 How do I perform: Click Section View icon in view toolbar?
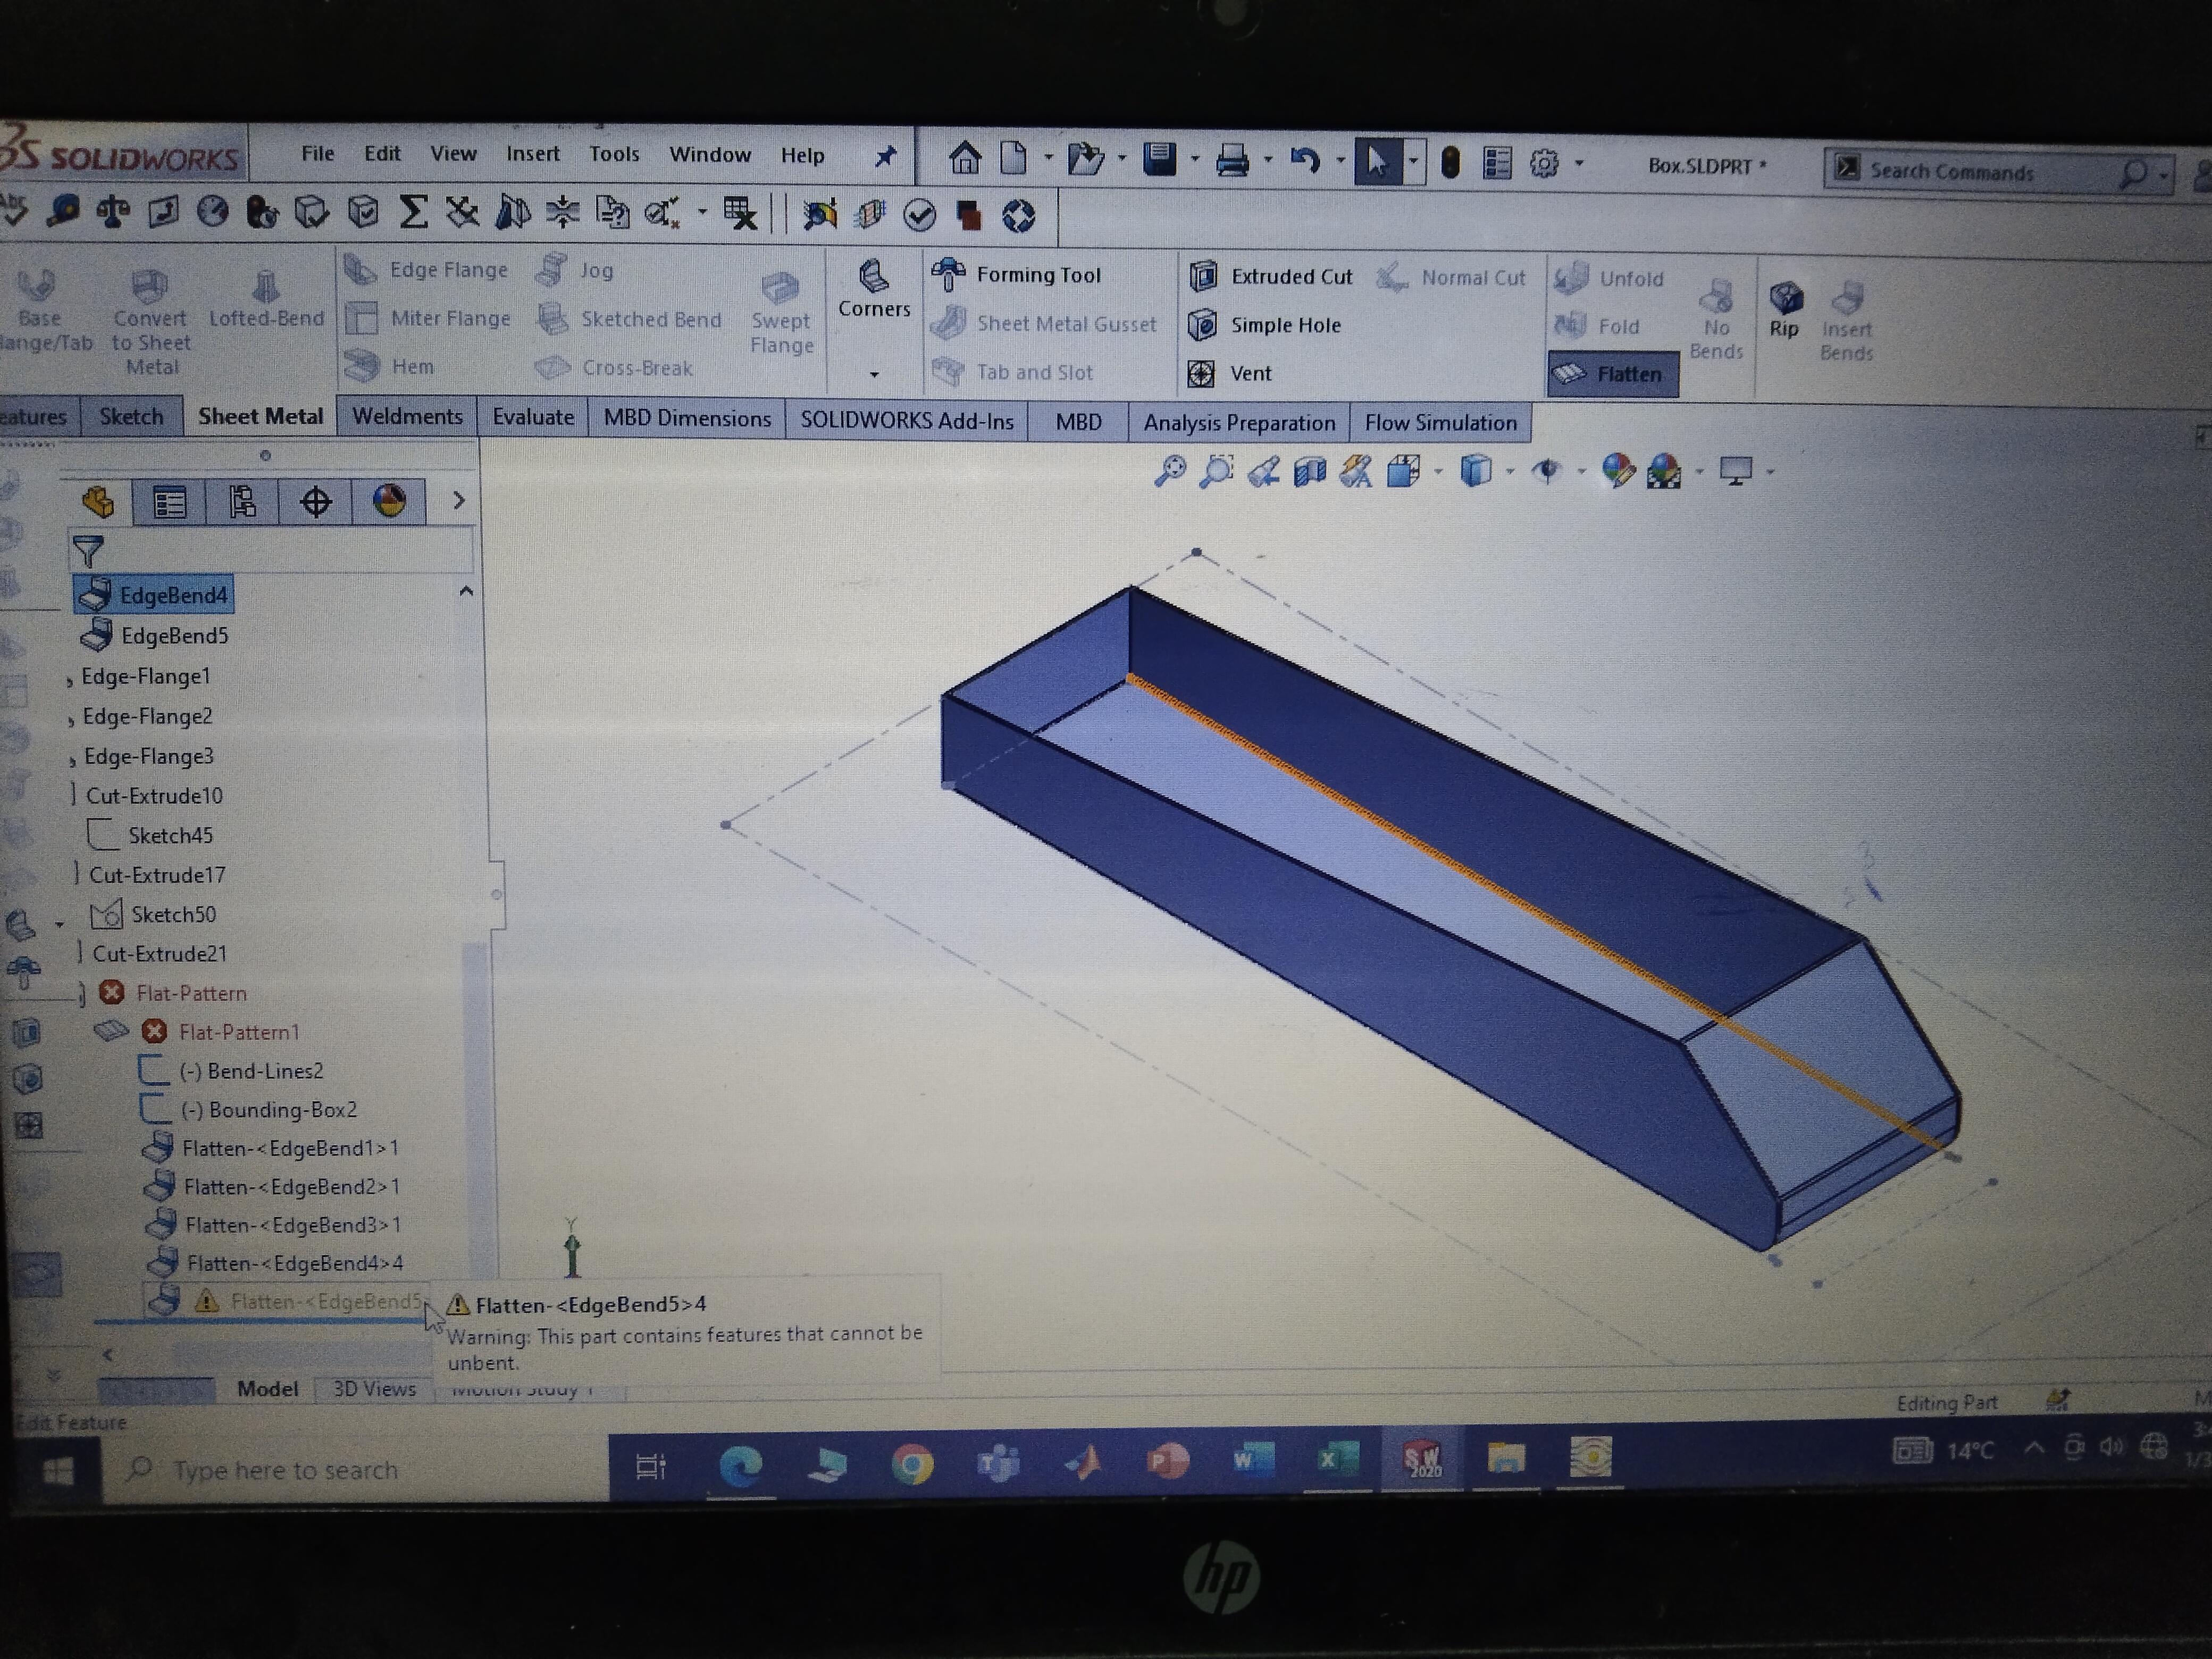[x=1309, y=471]
